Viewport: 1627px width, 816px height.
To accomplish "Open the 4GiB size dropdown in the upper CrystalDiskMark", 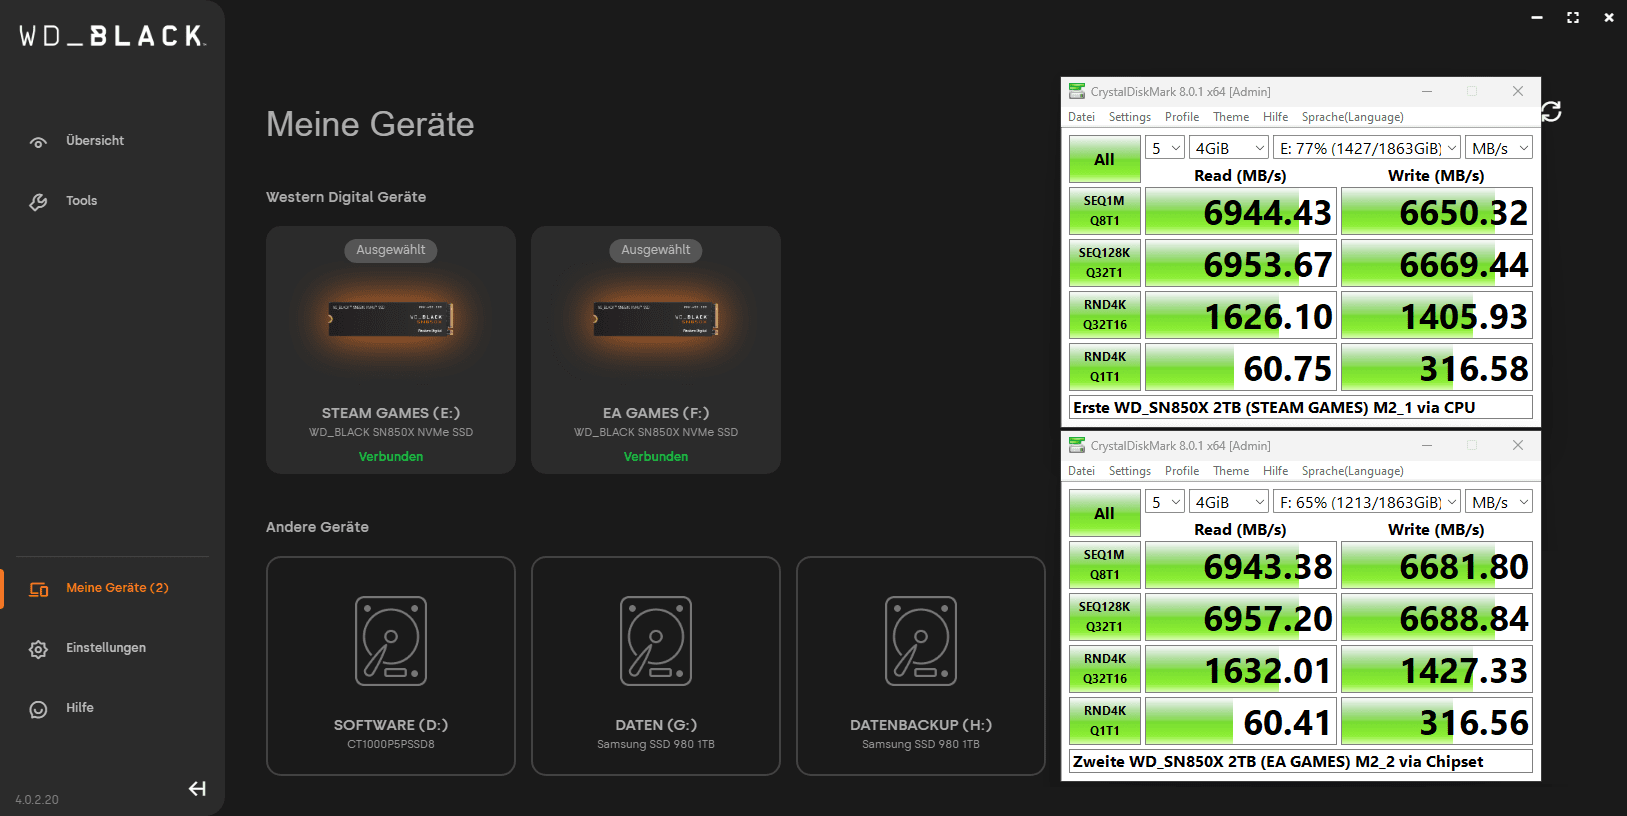I will [1229, 148].
